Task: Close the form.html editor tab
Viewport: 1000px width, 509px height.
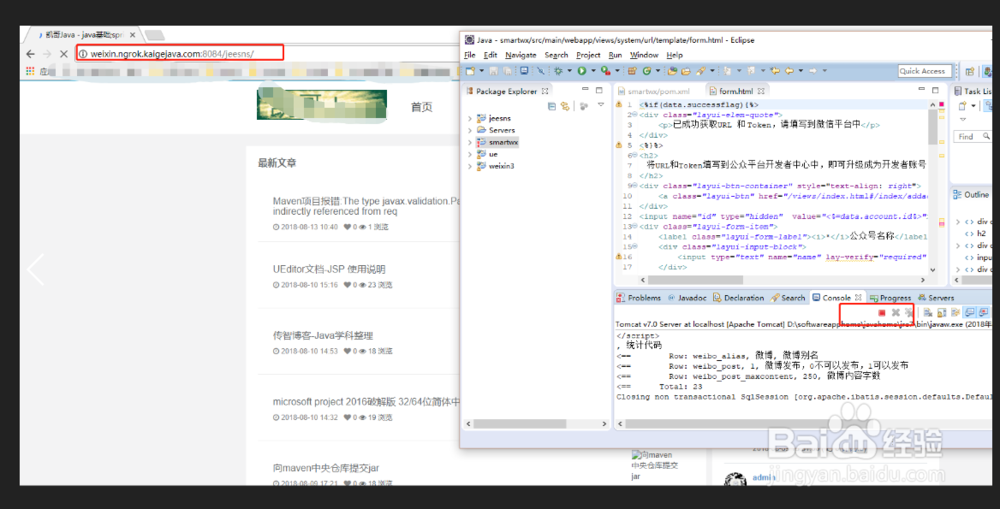Action: [x=761, y=91]
